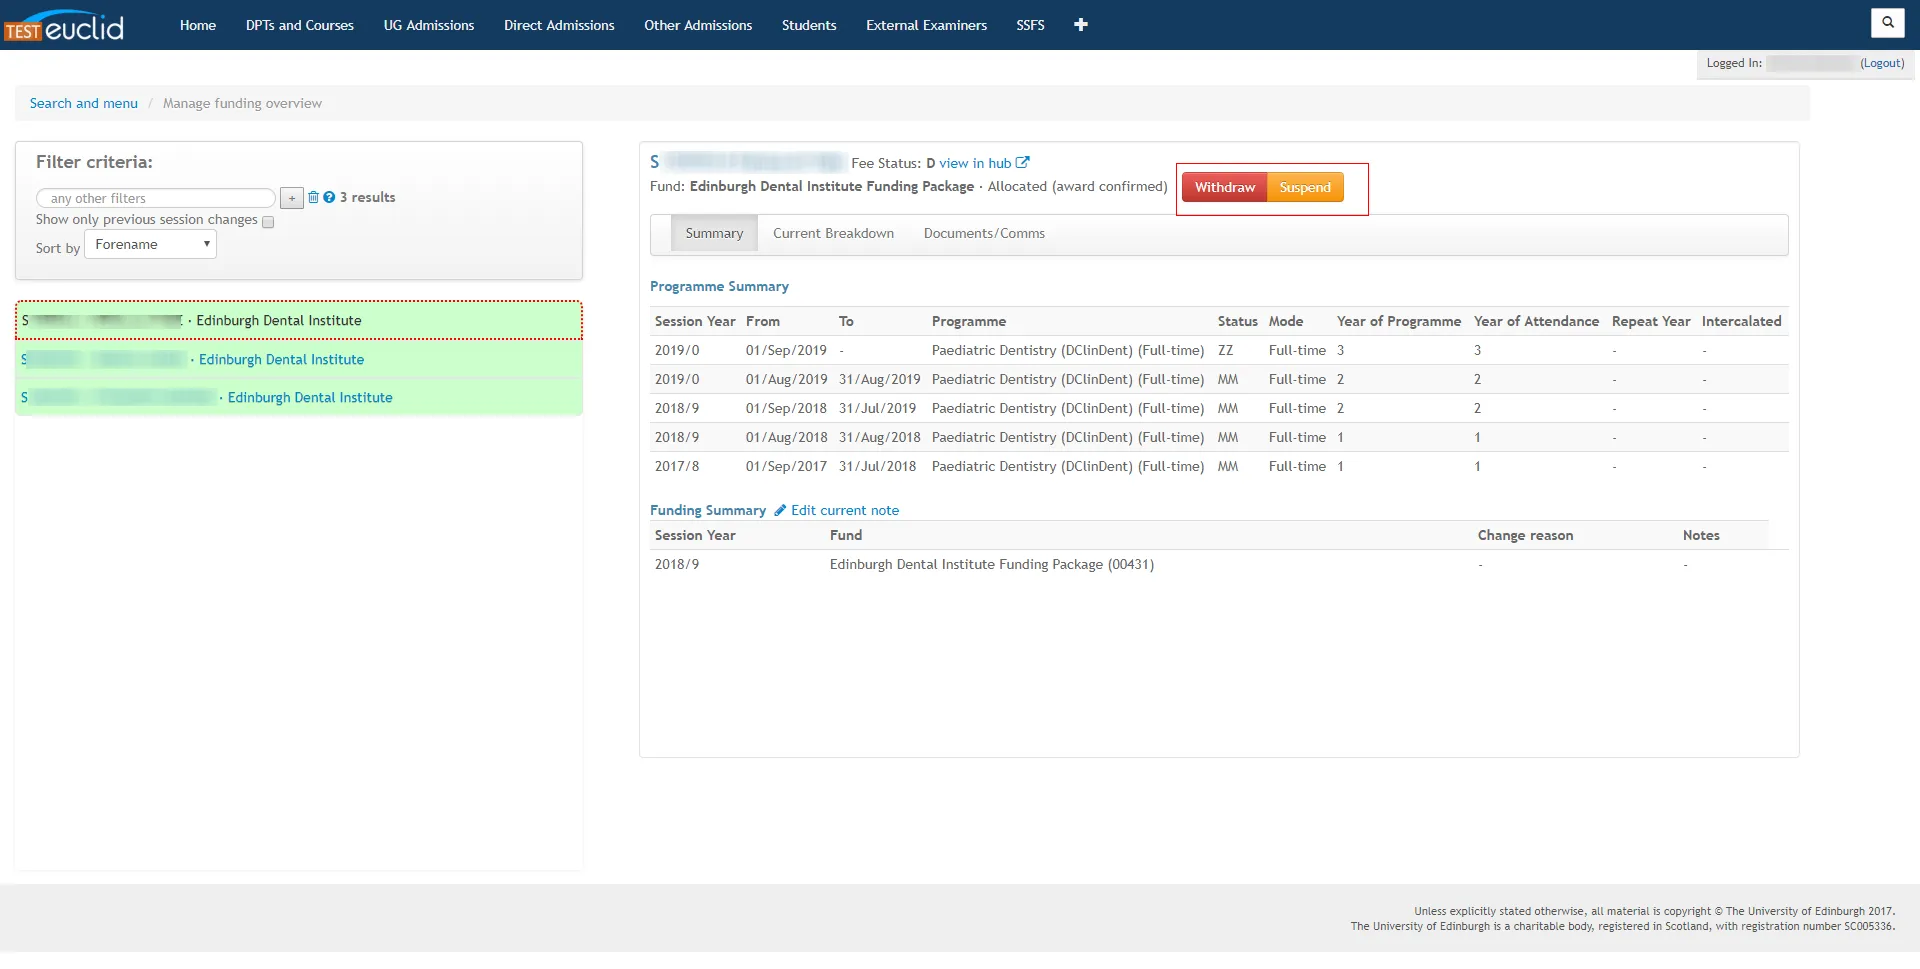The image size is (1920, 969).
Task: Tick Show only previous session changes checkbox
Action: point(268,222)
